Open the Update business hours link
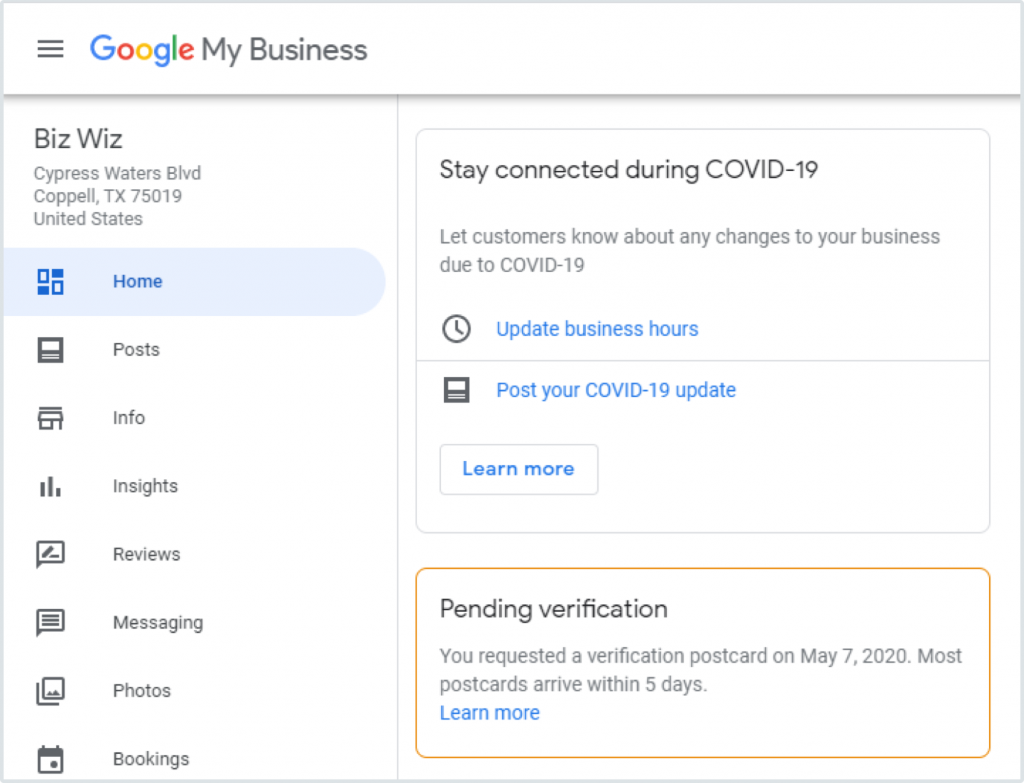The image size is (1024, 783). [596, 328]
